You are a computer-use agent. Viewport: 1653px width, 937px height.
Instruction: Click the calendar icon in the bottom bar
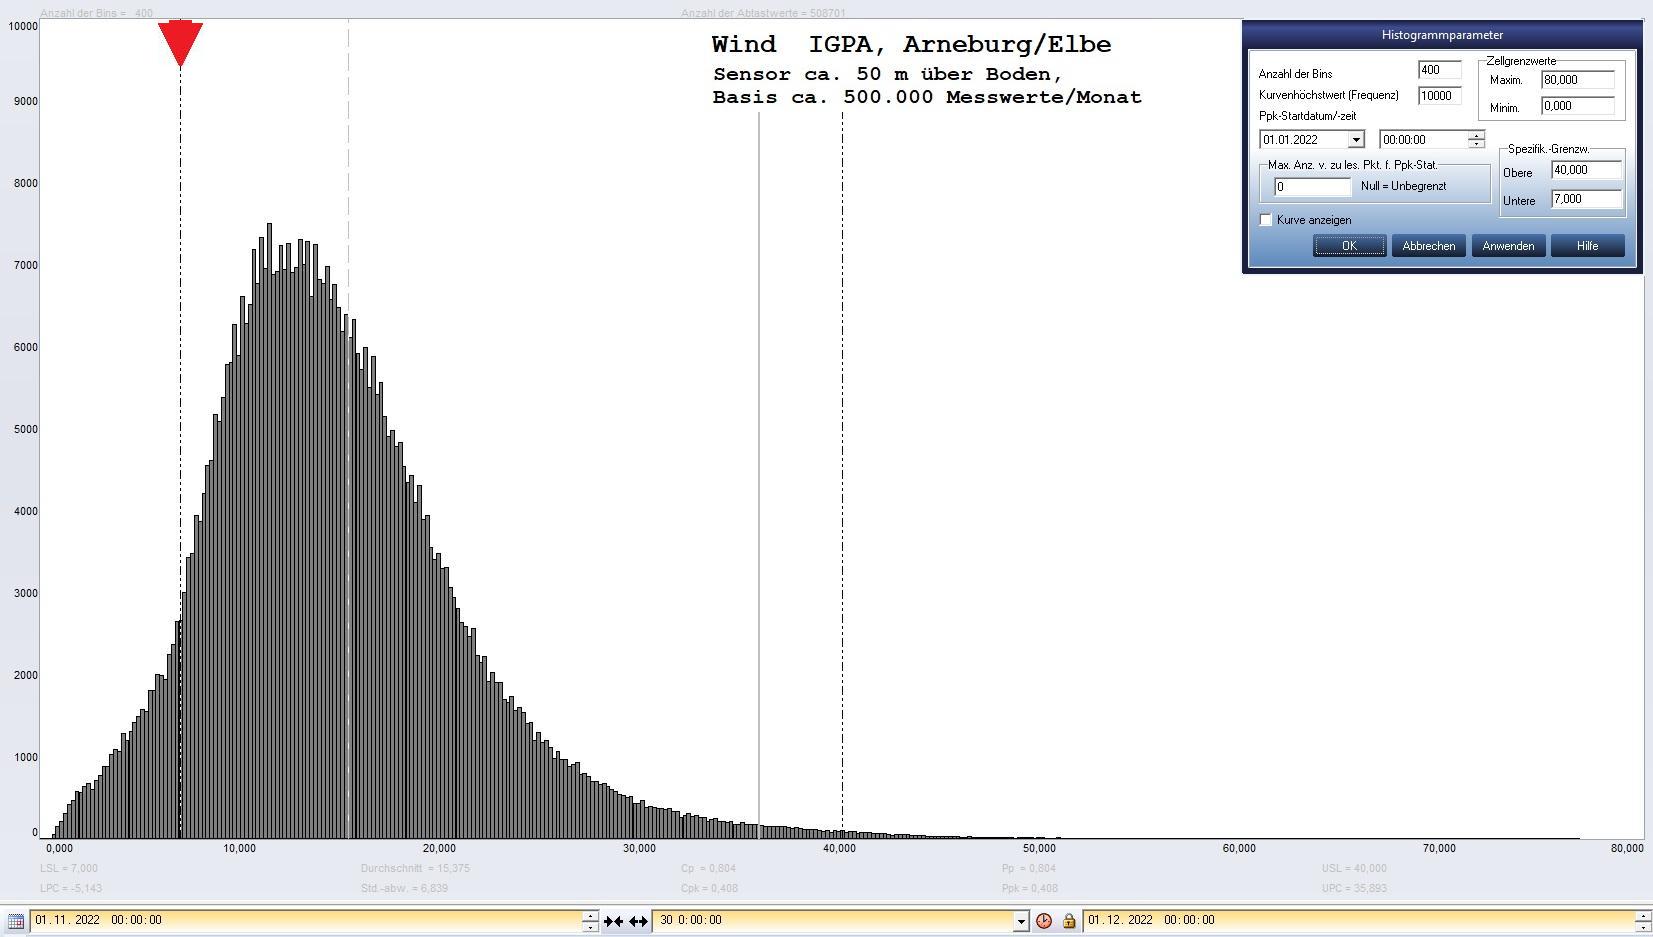pos(16,921)
